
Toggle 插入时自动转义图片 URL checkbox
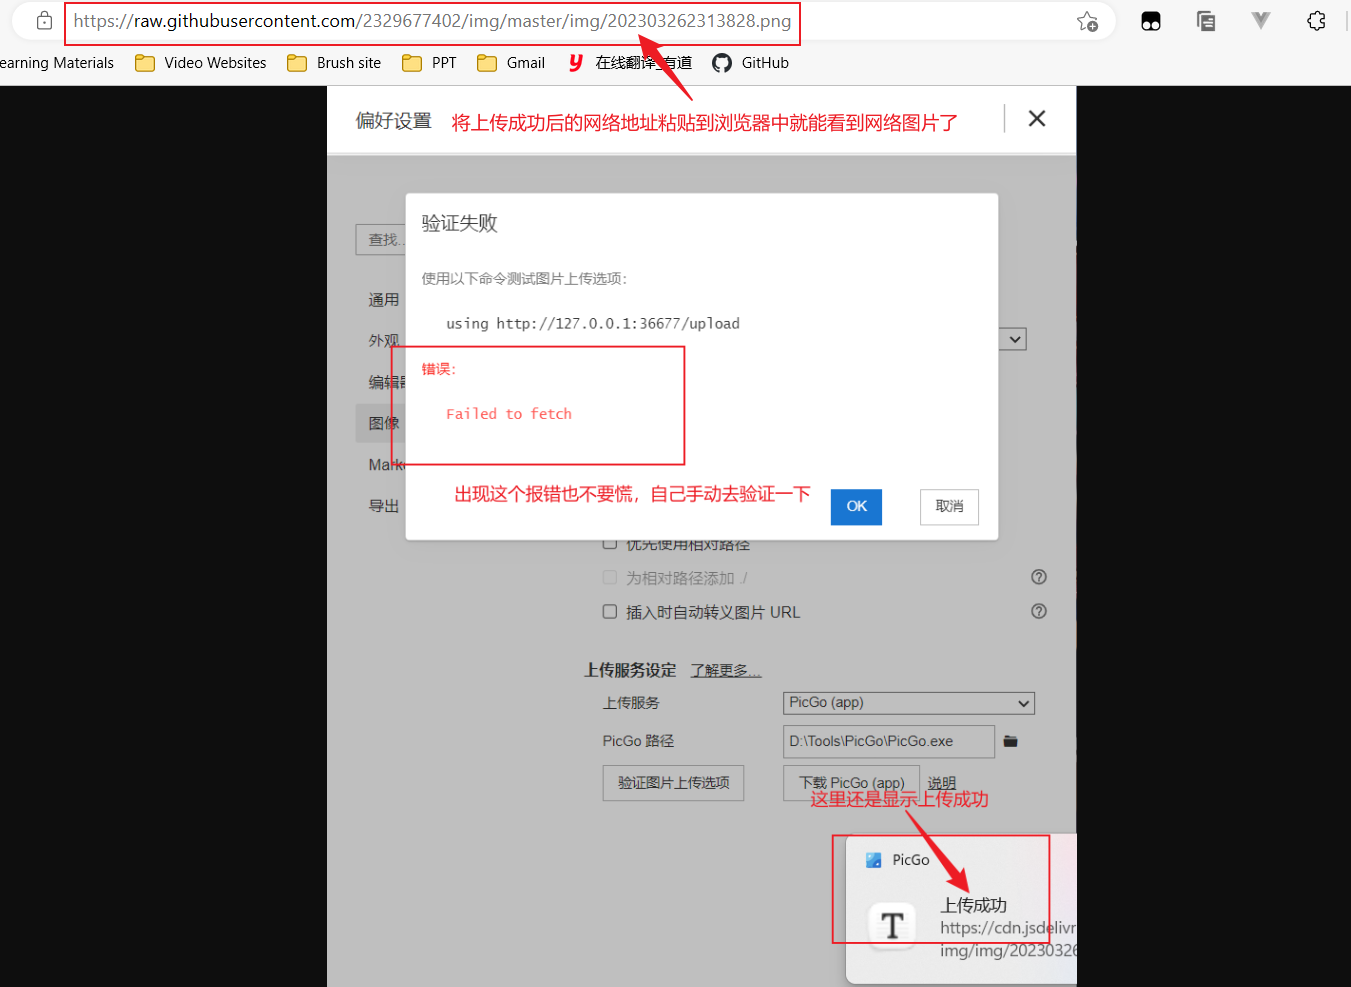coord(610,612)
